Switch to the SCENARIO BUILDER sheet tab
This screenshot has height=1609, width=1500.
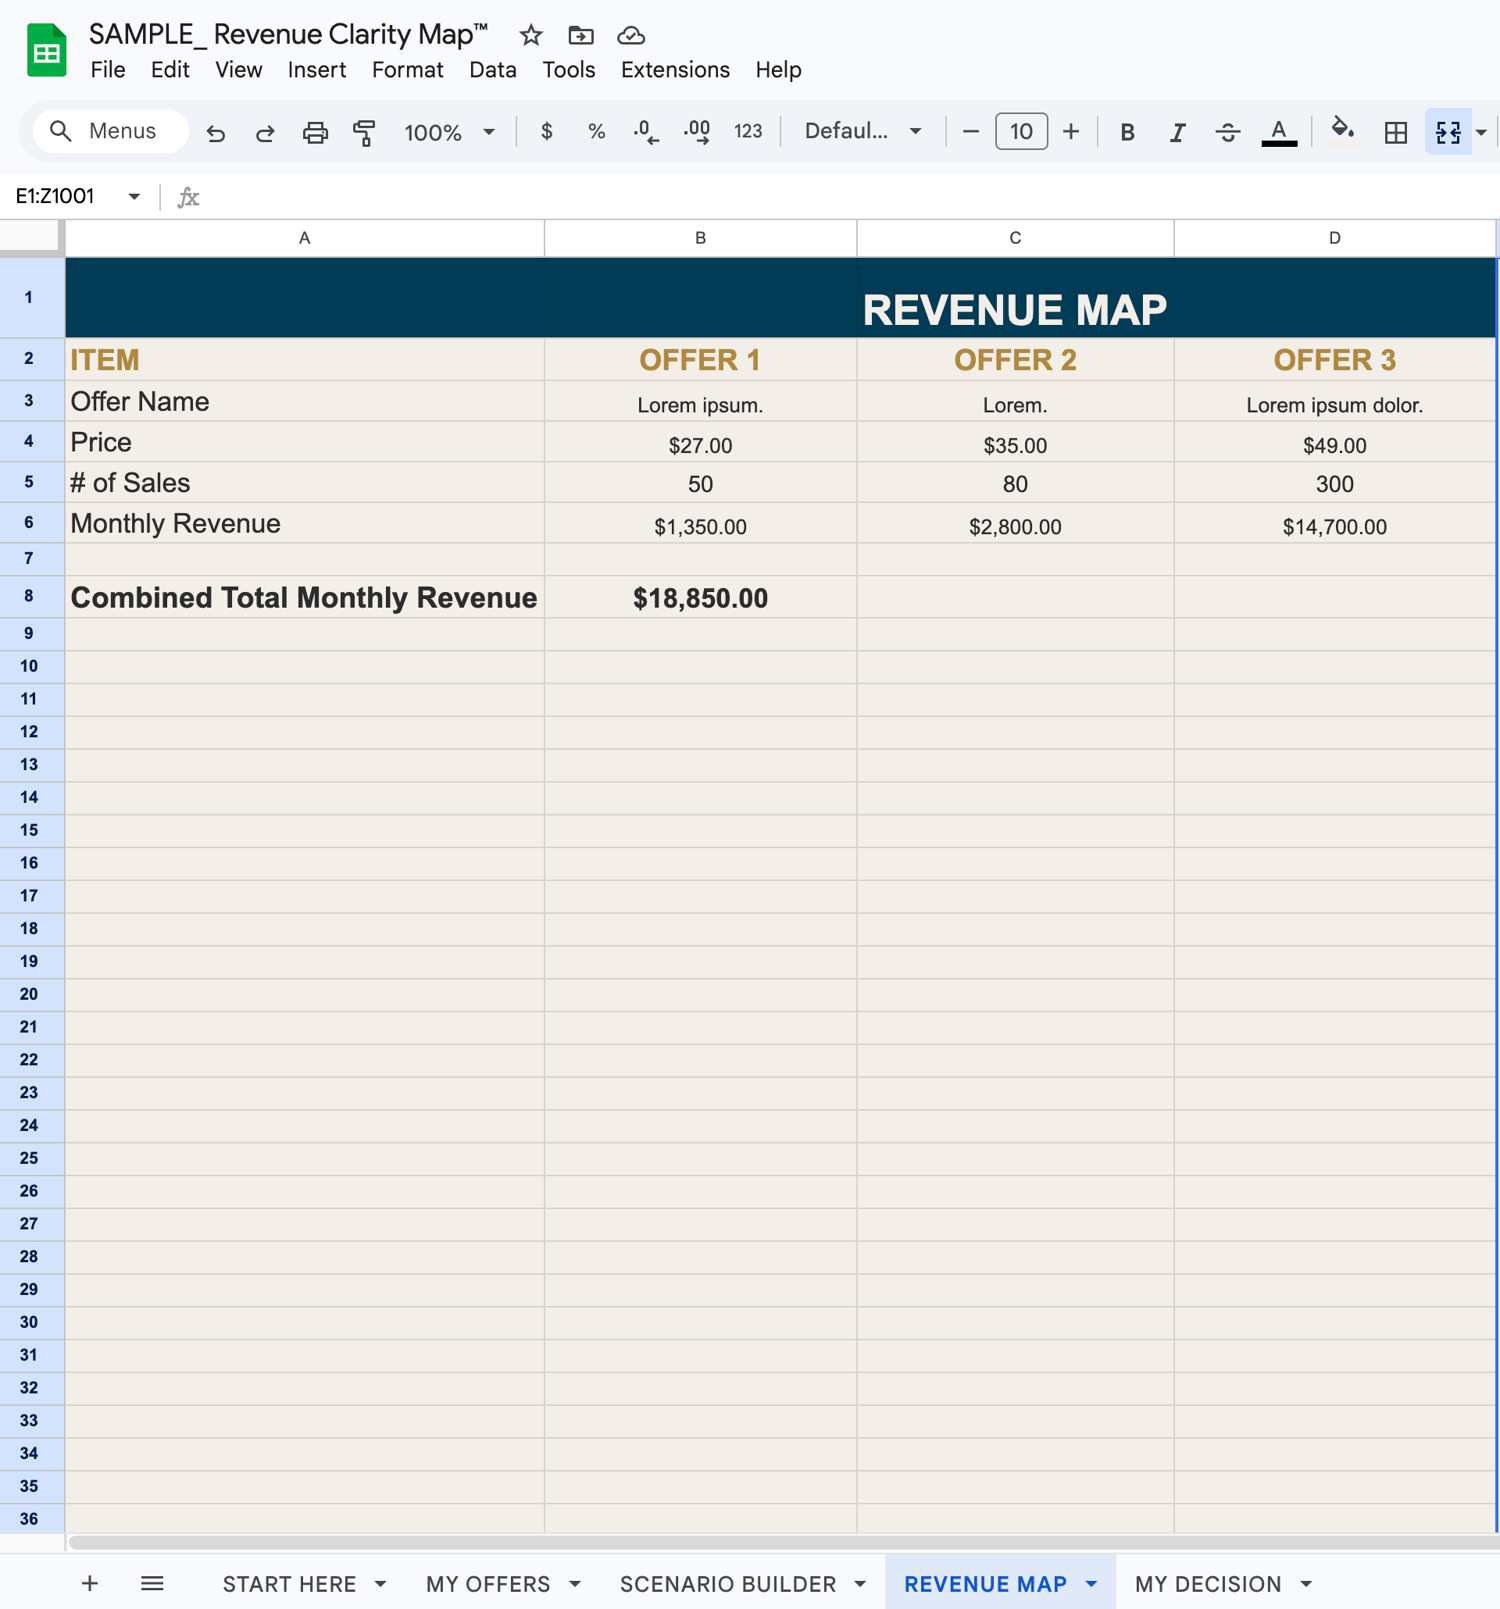727,1584
